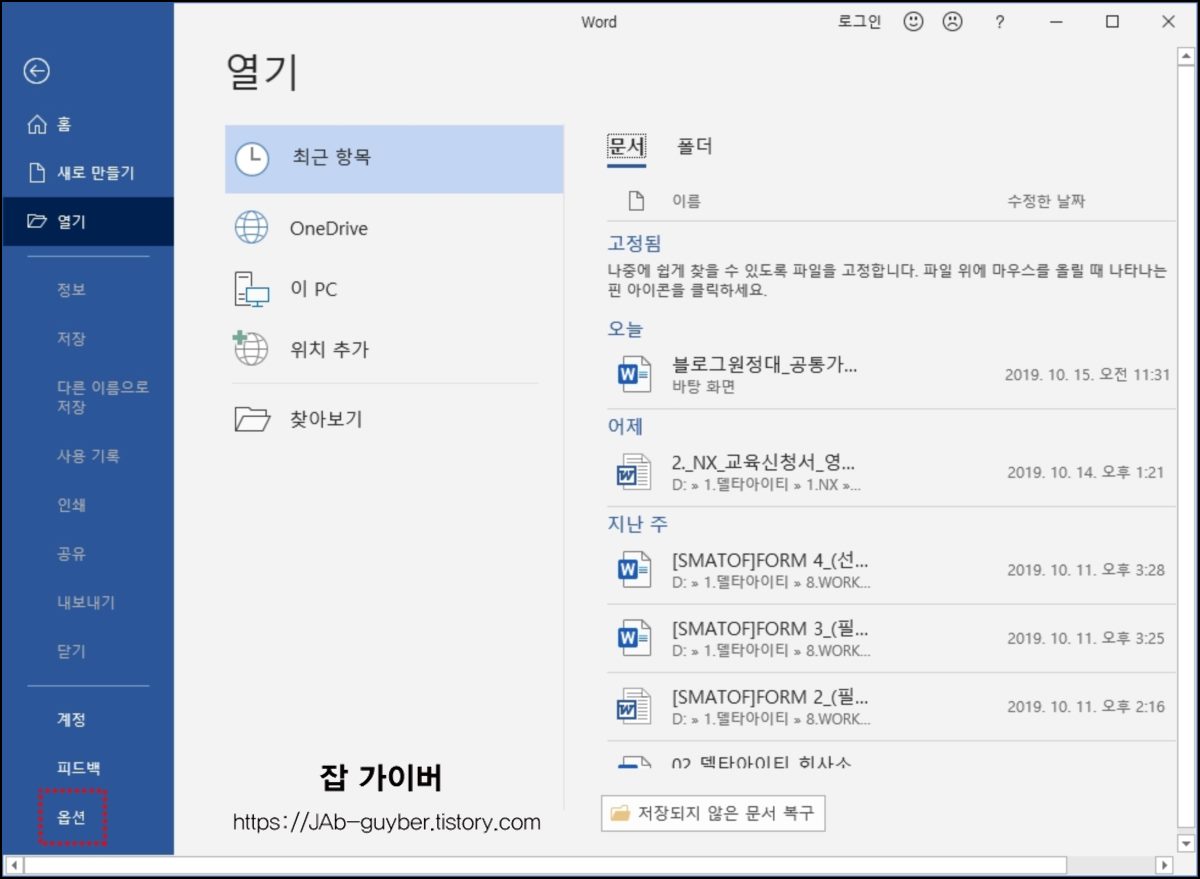
Task: Click the 위치 추가 label
Action: click(330, 349)
